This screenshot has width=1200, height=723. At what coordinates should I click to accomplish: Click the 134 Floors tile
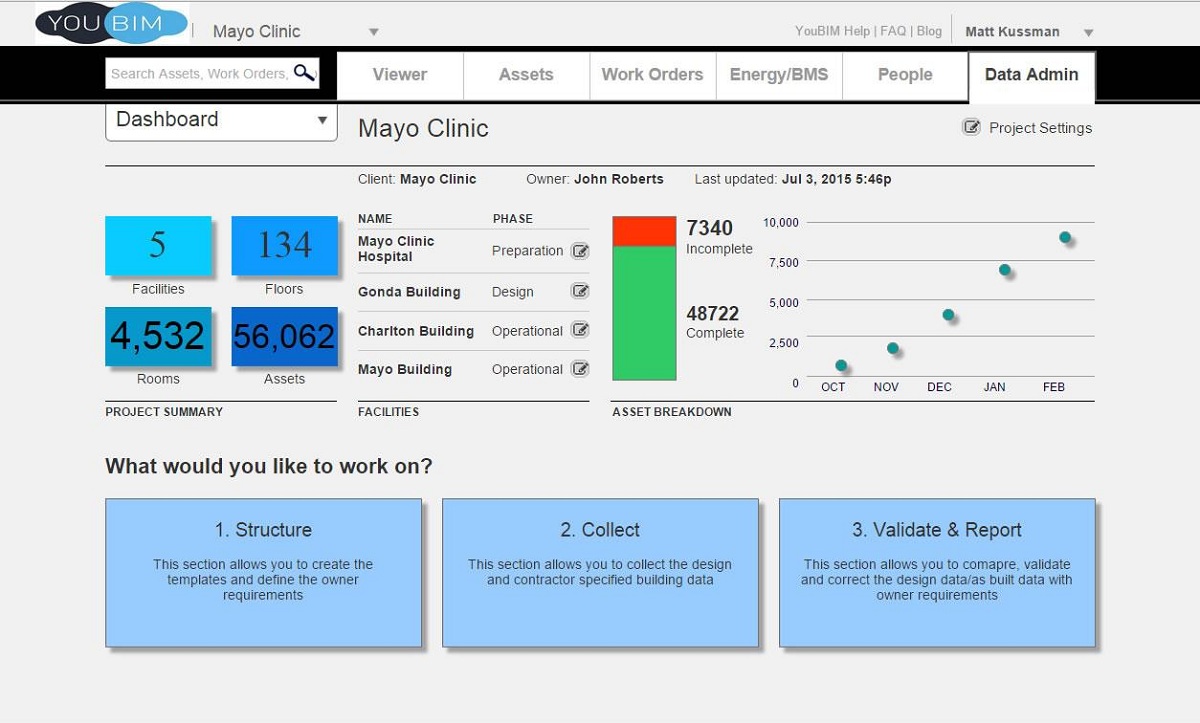[284, 246]
